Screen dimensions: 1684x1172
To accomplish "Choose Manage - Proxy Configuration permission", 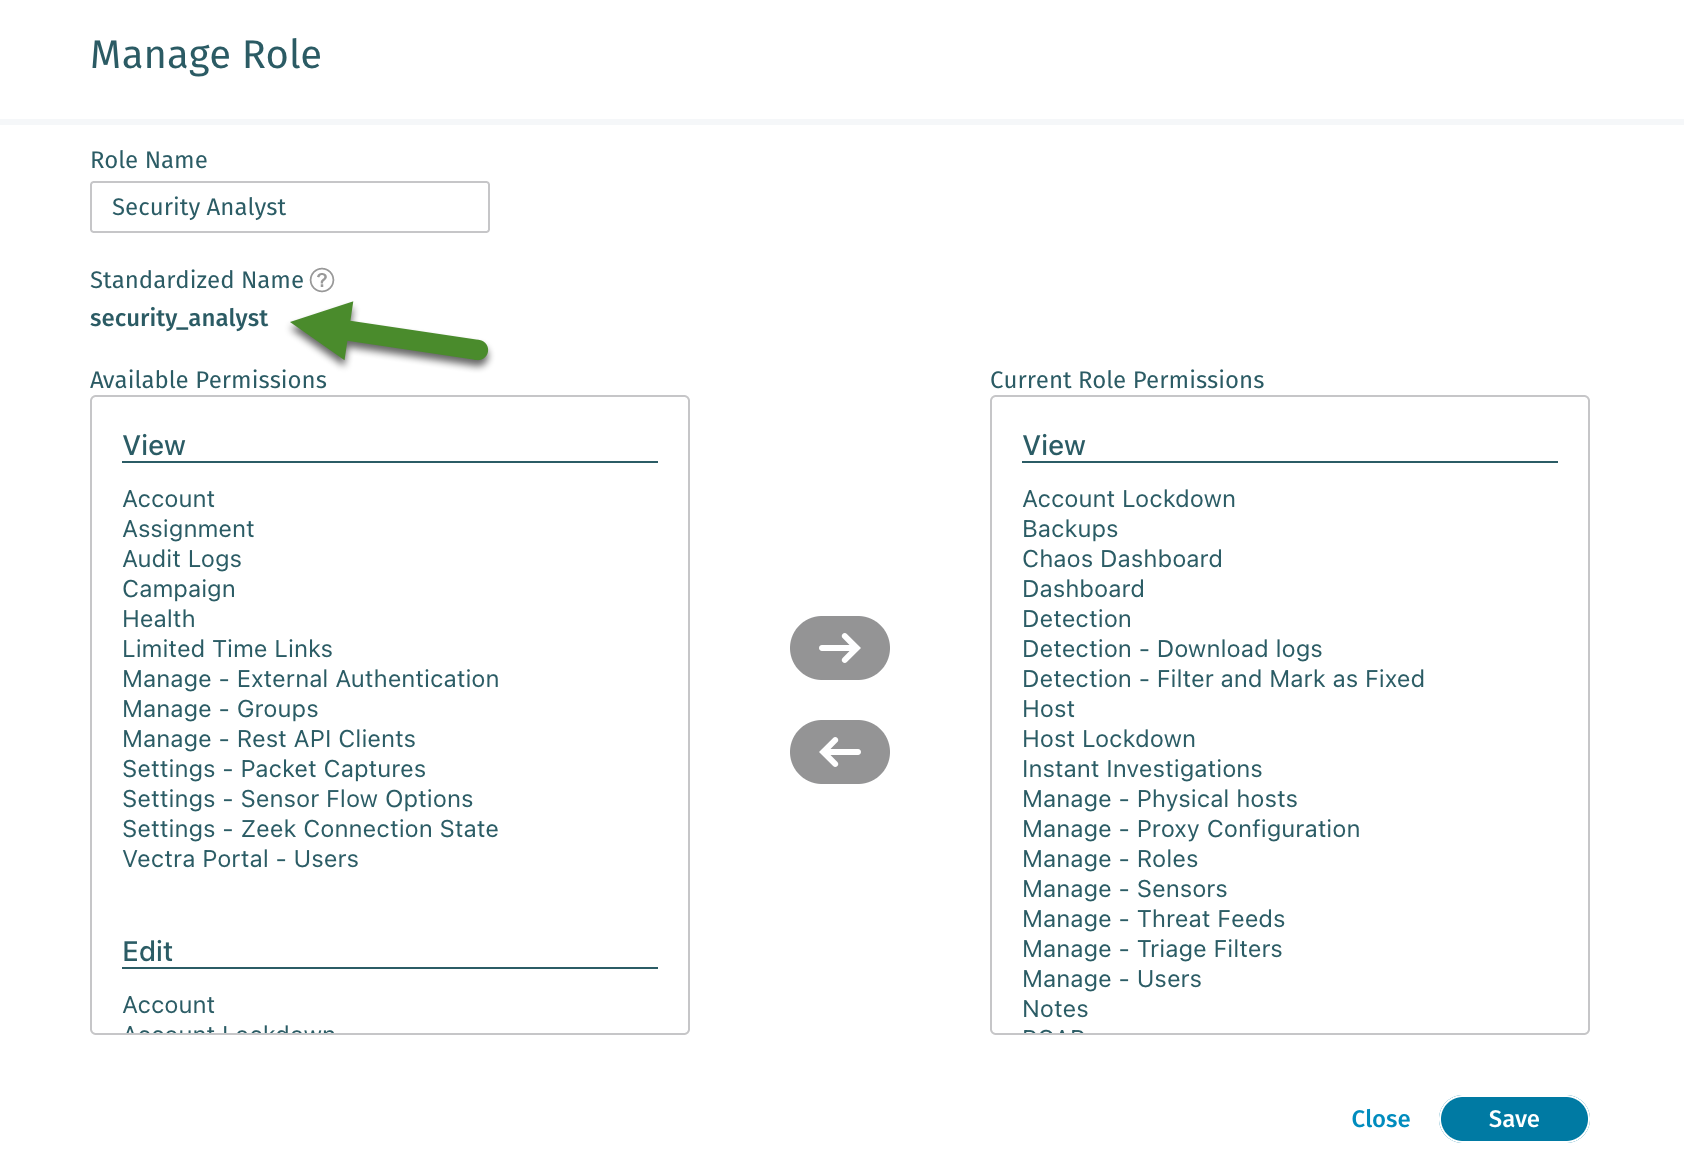I will (x=1191, y=829).
